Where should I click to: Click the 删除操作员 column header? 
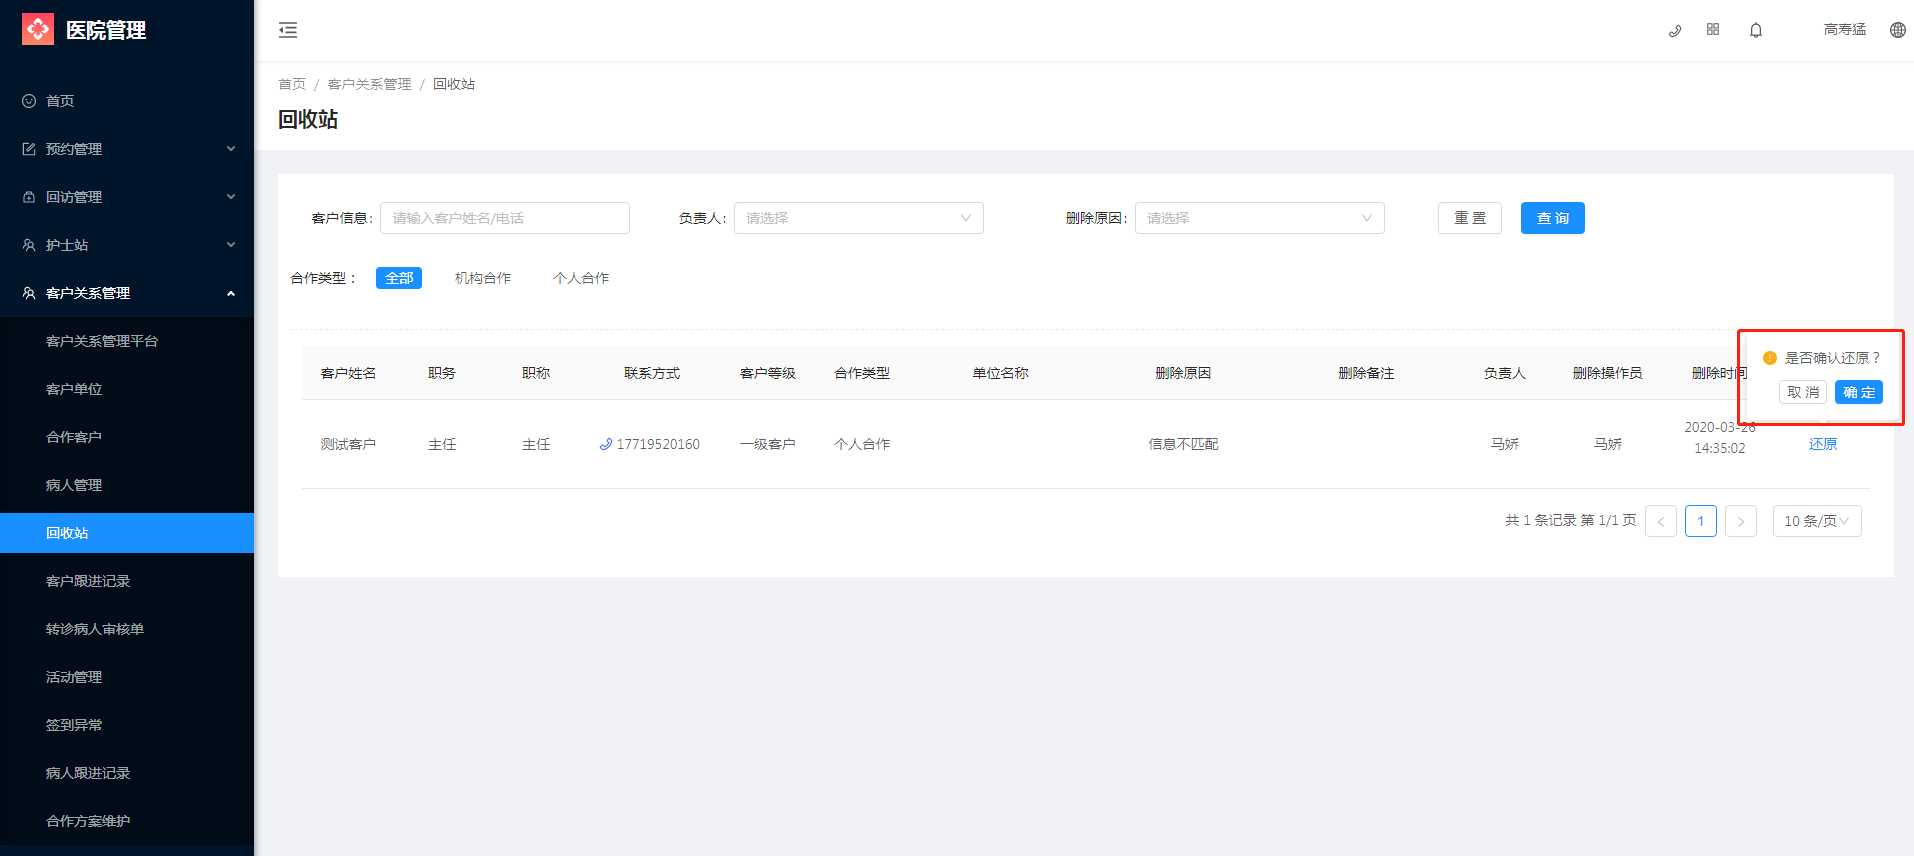1607,373
